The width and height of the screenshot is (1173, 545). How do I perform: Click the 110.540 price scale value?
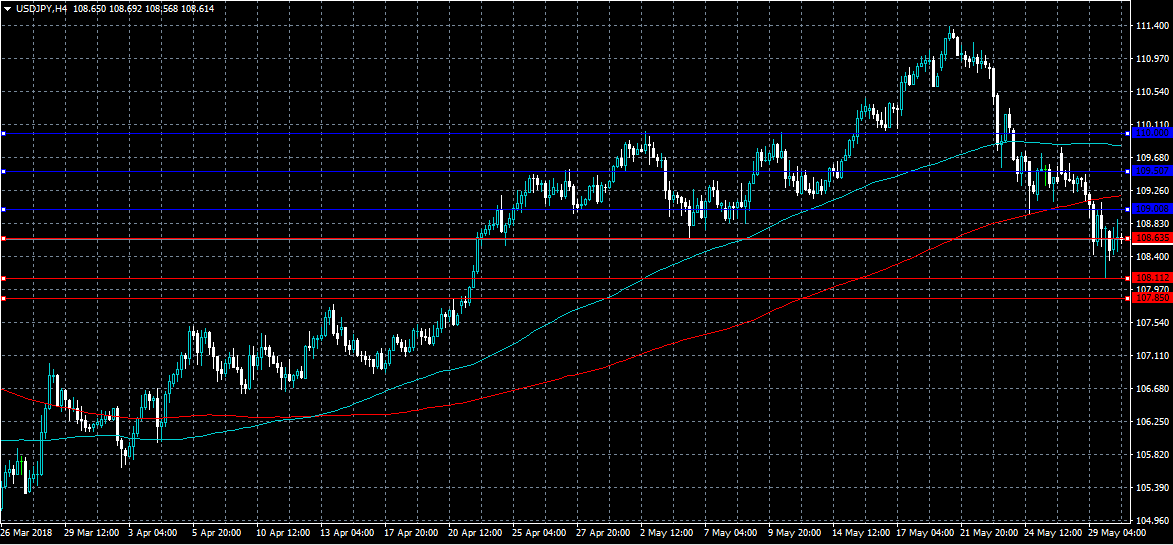pyautogui.click(x=1152, y=91)
